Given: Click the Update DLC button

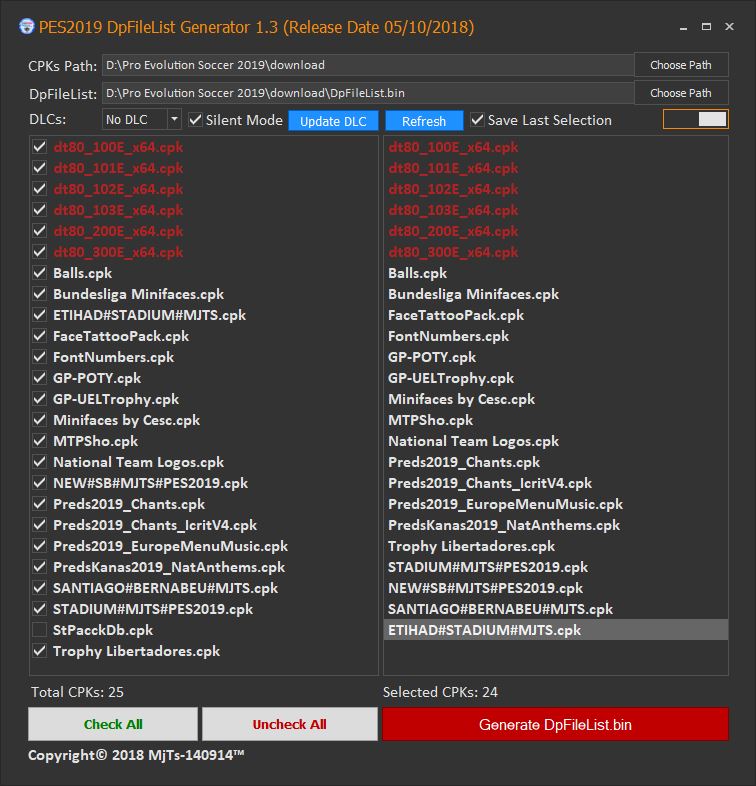Looking at the screenshot, I should click(333, 121).
